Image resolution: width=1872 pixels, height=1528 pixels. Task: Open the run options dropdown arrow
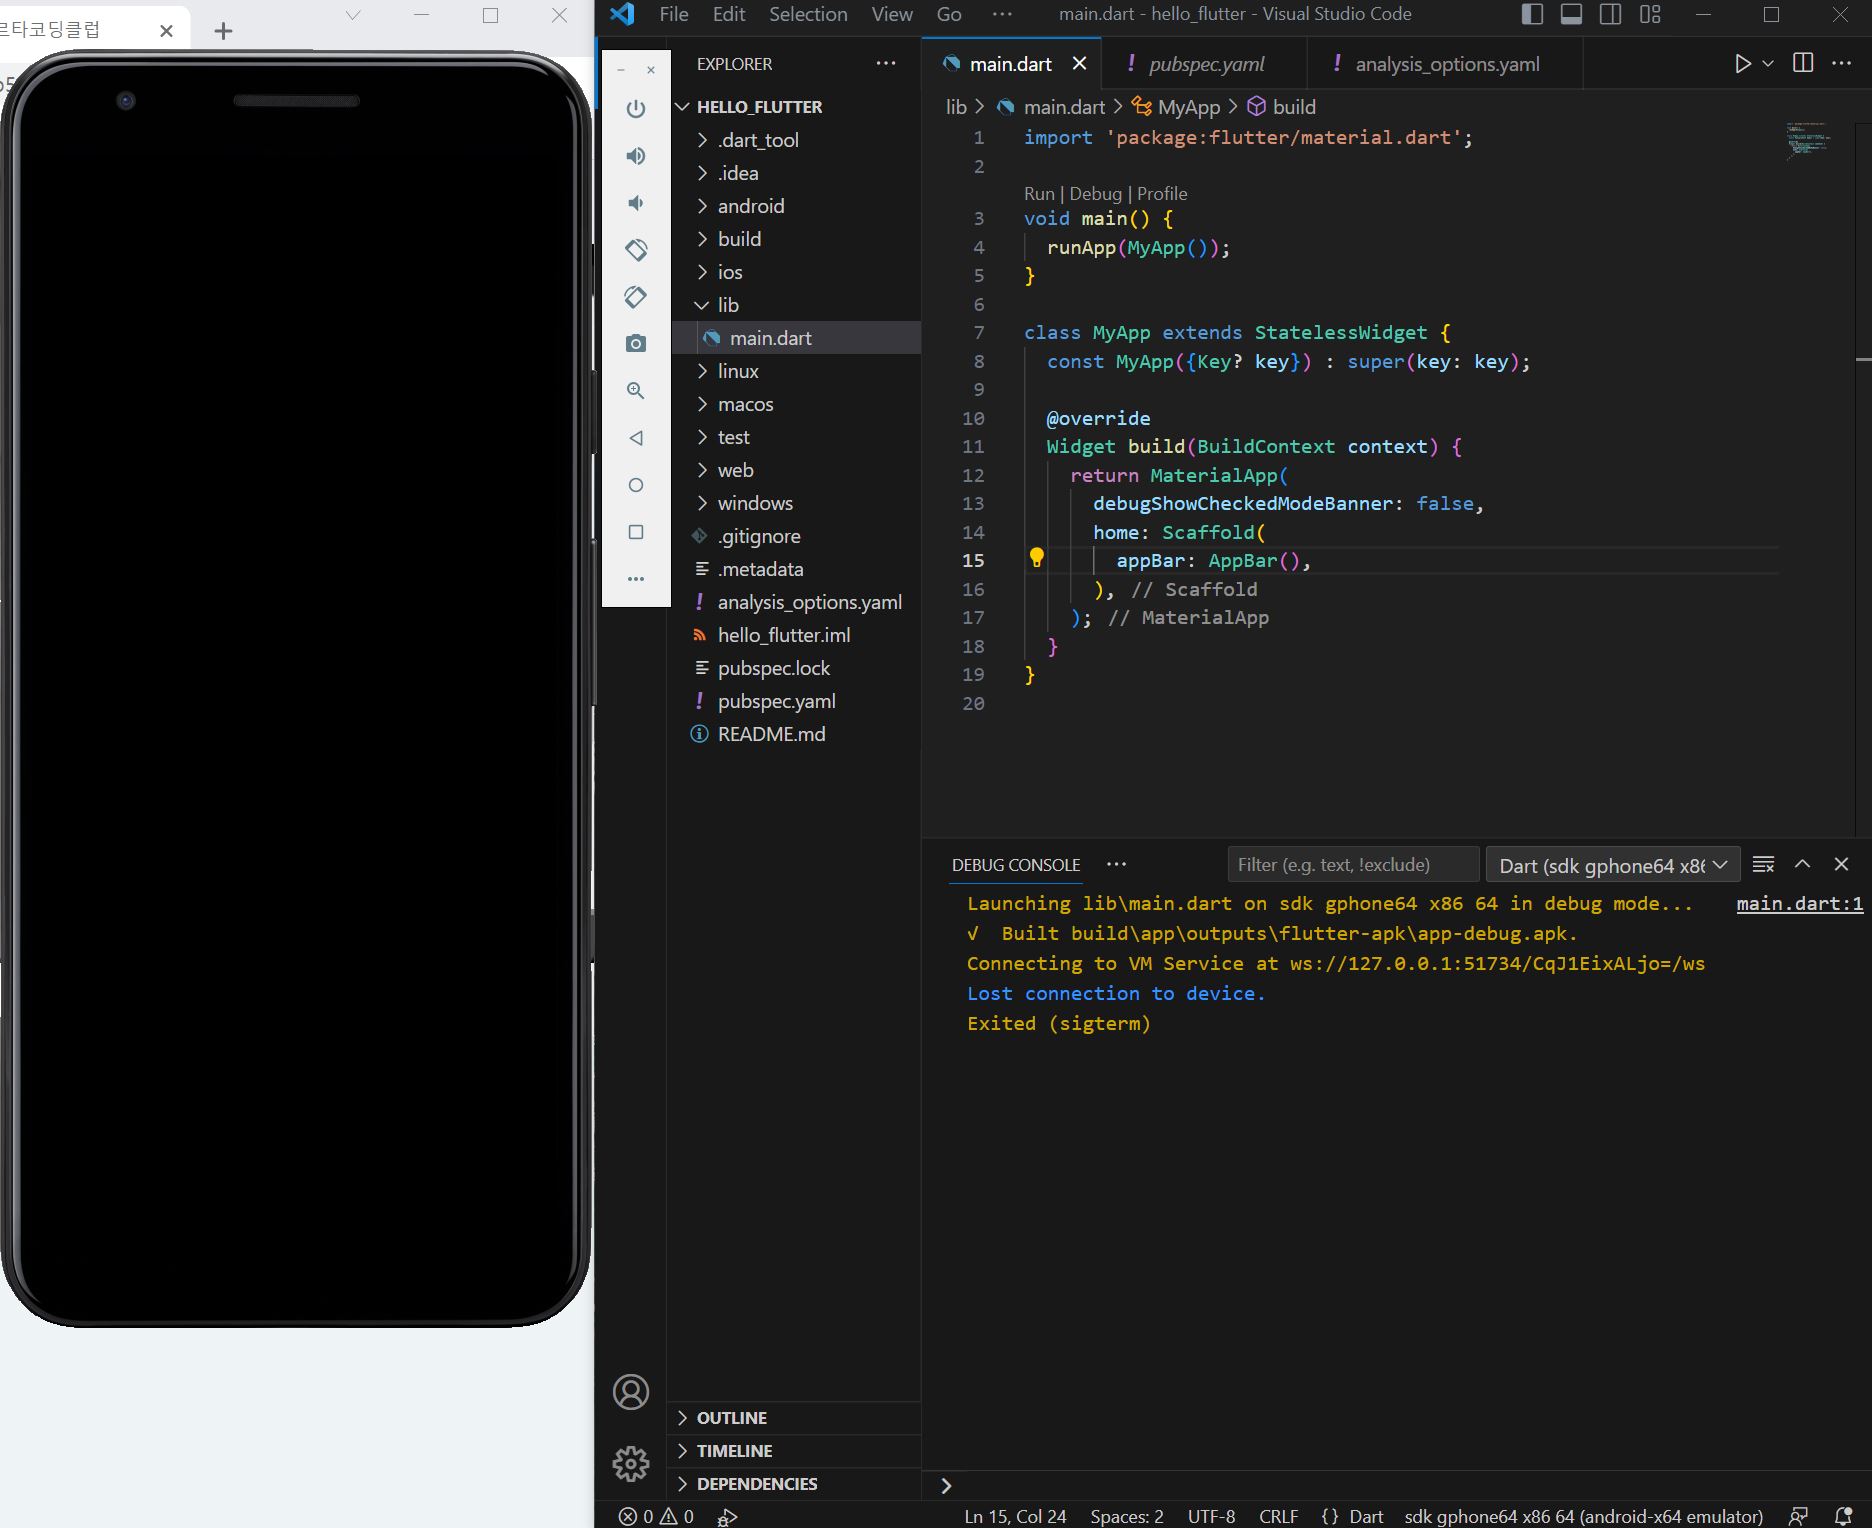pyautogui.click(x=1768, y=64)
